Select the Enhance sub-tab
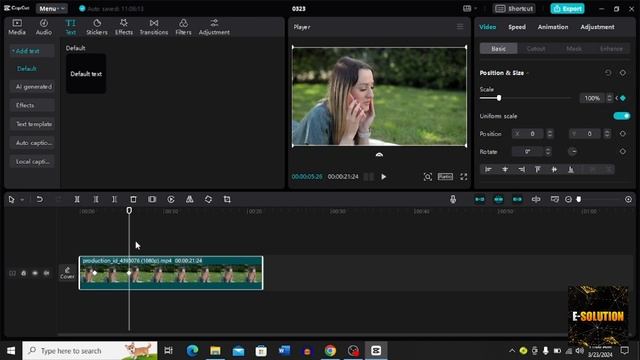This screenshot has height=360, width=640. click(x=611, y=49)
